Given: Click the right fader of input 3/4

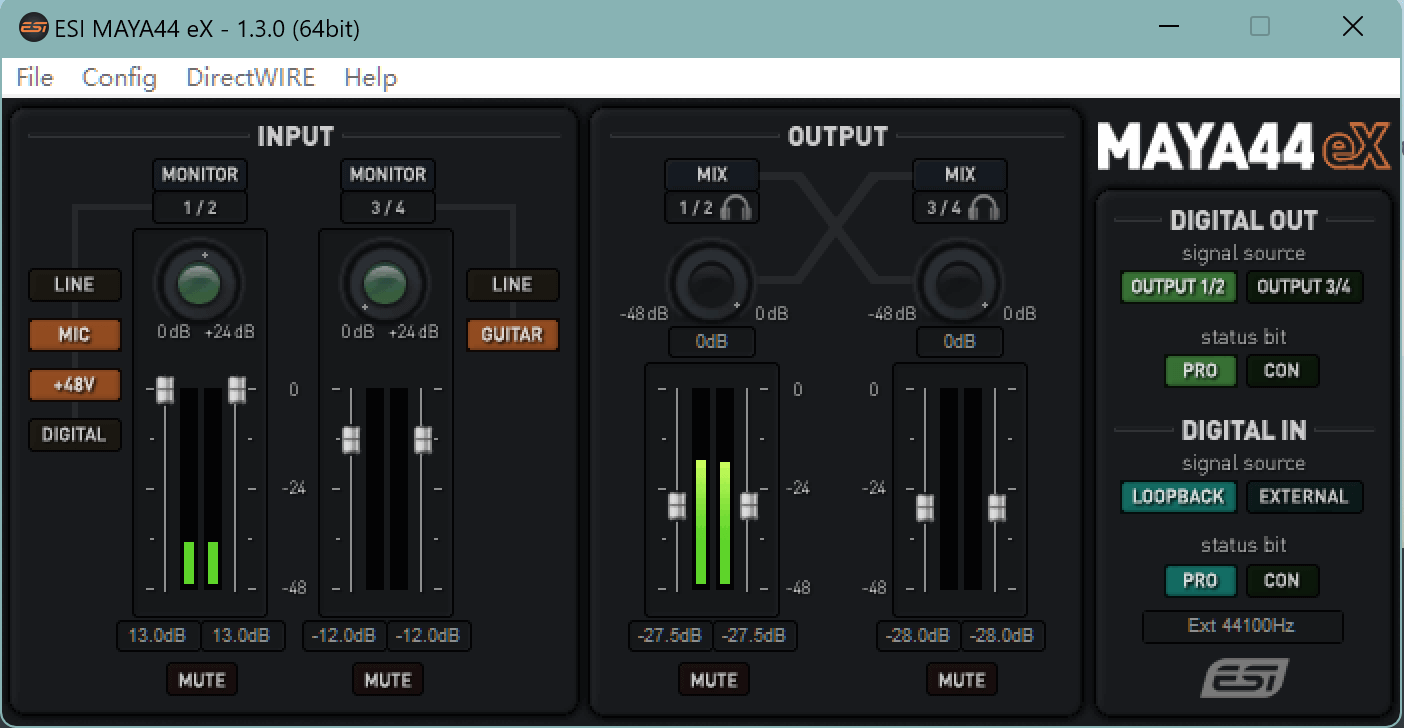Looking at the screenshot, I should tap(423, 439).
